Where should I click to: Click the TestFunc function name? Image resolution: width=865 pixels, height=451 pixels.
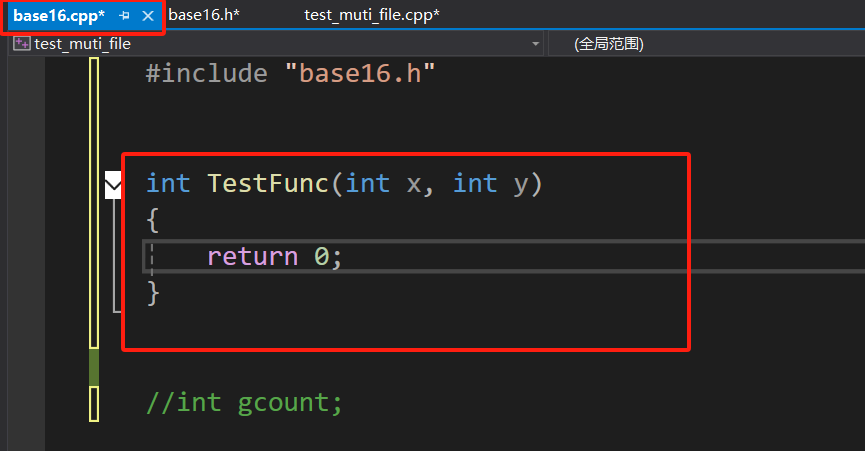269,184
